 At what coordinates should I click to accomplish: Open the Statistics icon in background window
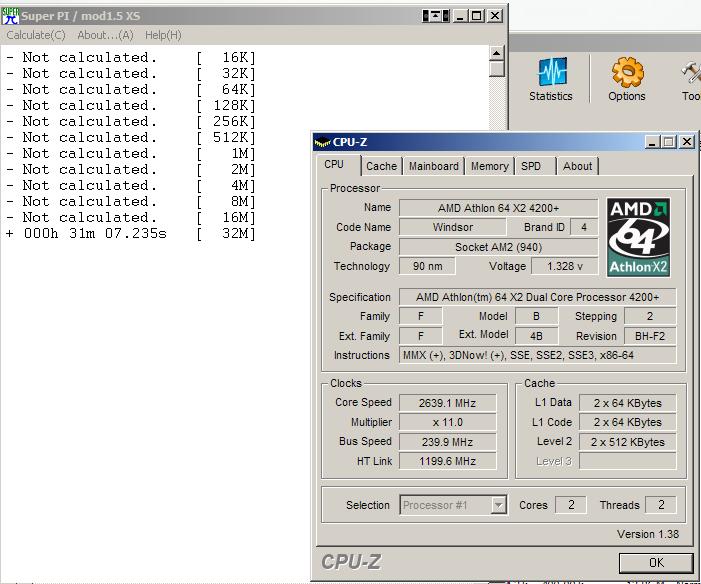551,79
